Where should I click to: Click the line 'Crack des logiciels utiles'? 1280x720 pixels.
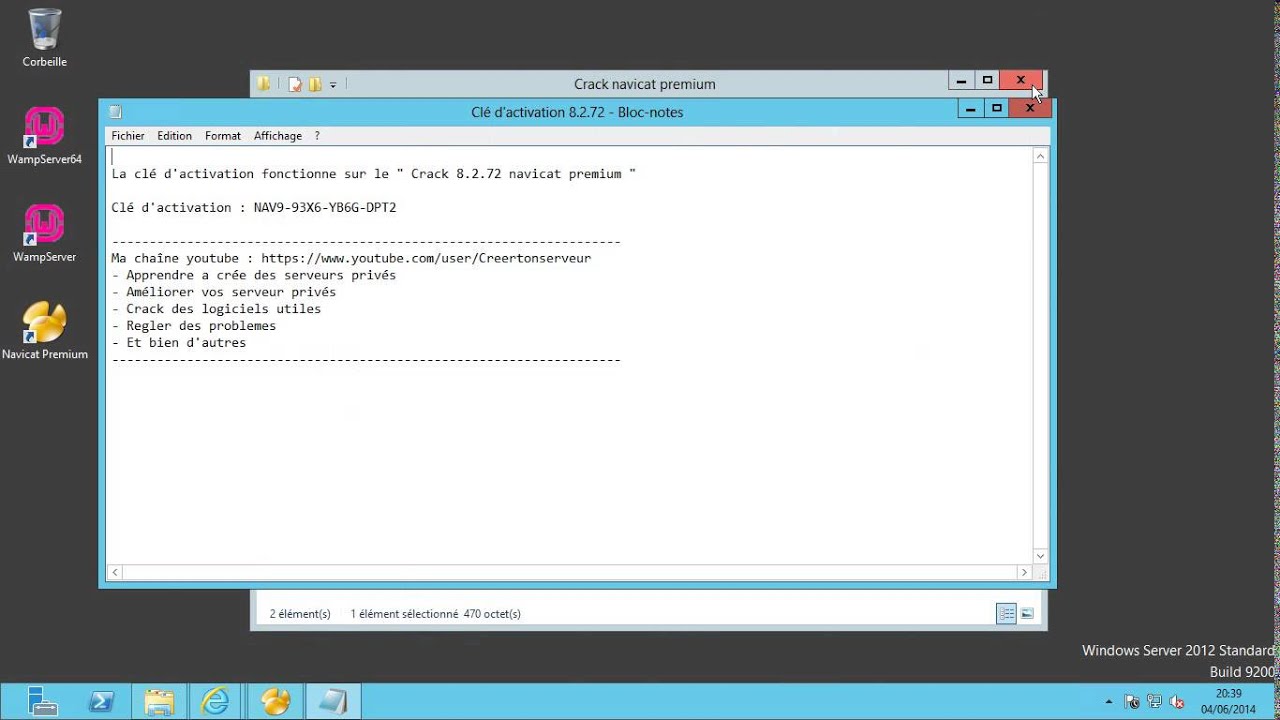[x=216, y=309]
